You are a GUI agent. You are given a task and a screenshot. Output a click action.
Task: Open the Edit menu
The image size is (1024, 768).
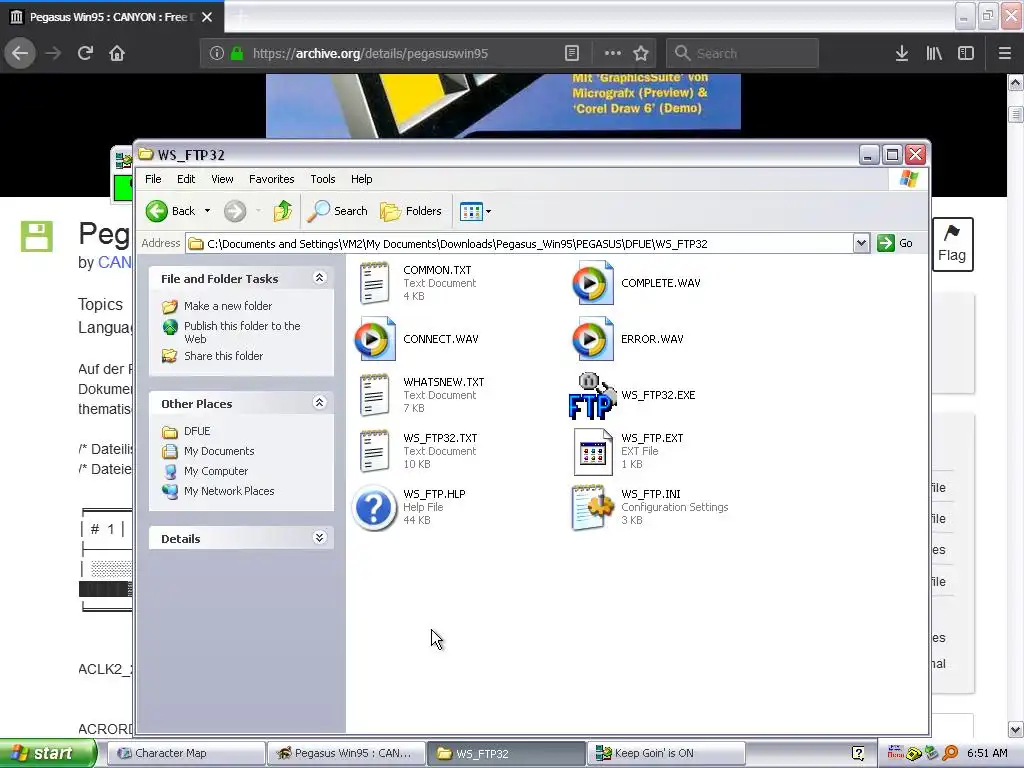pos(186,179)
